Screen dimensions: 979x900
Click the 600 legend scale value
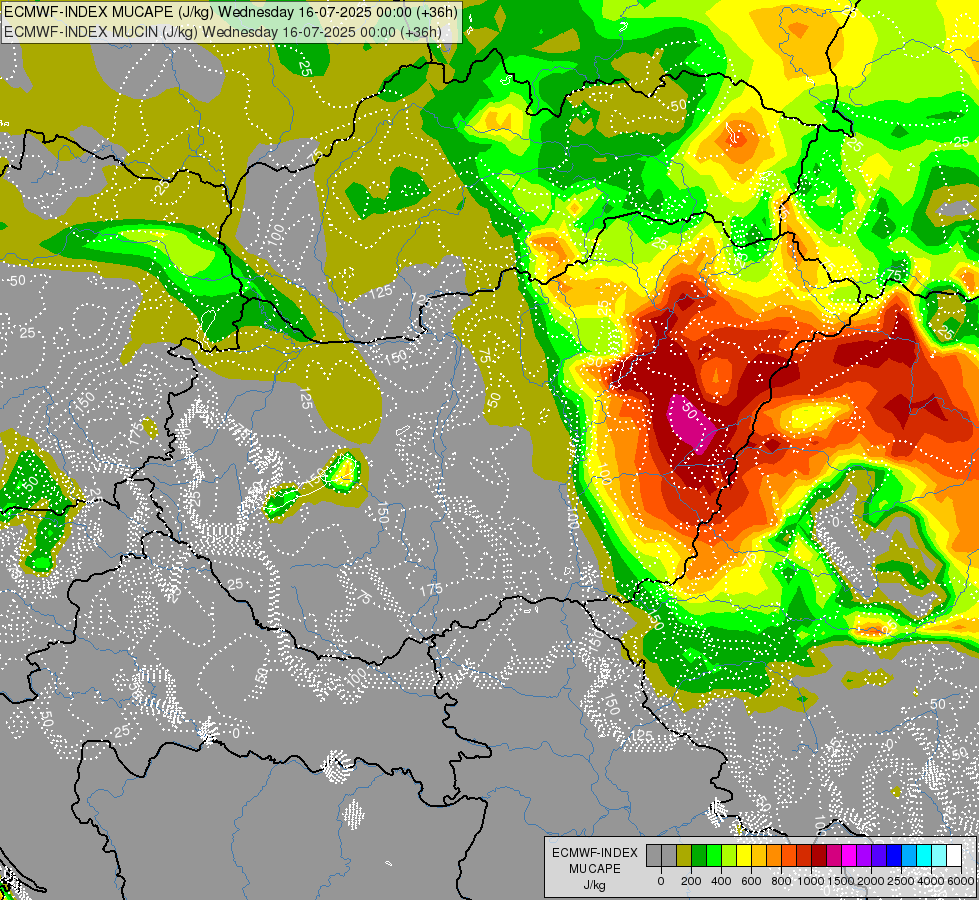tap(751, 881)
